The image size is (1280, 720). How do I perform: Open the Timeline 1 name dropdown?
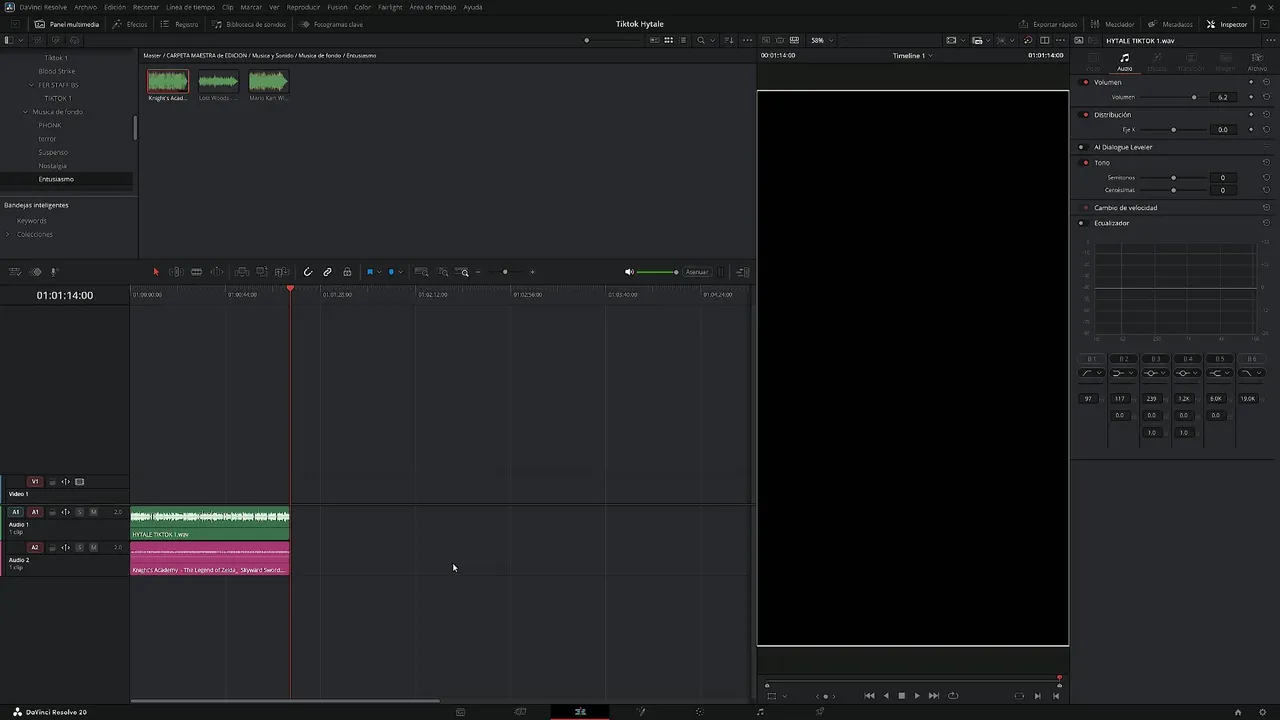click(912, 56)
